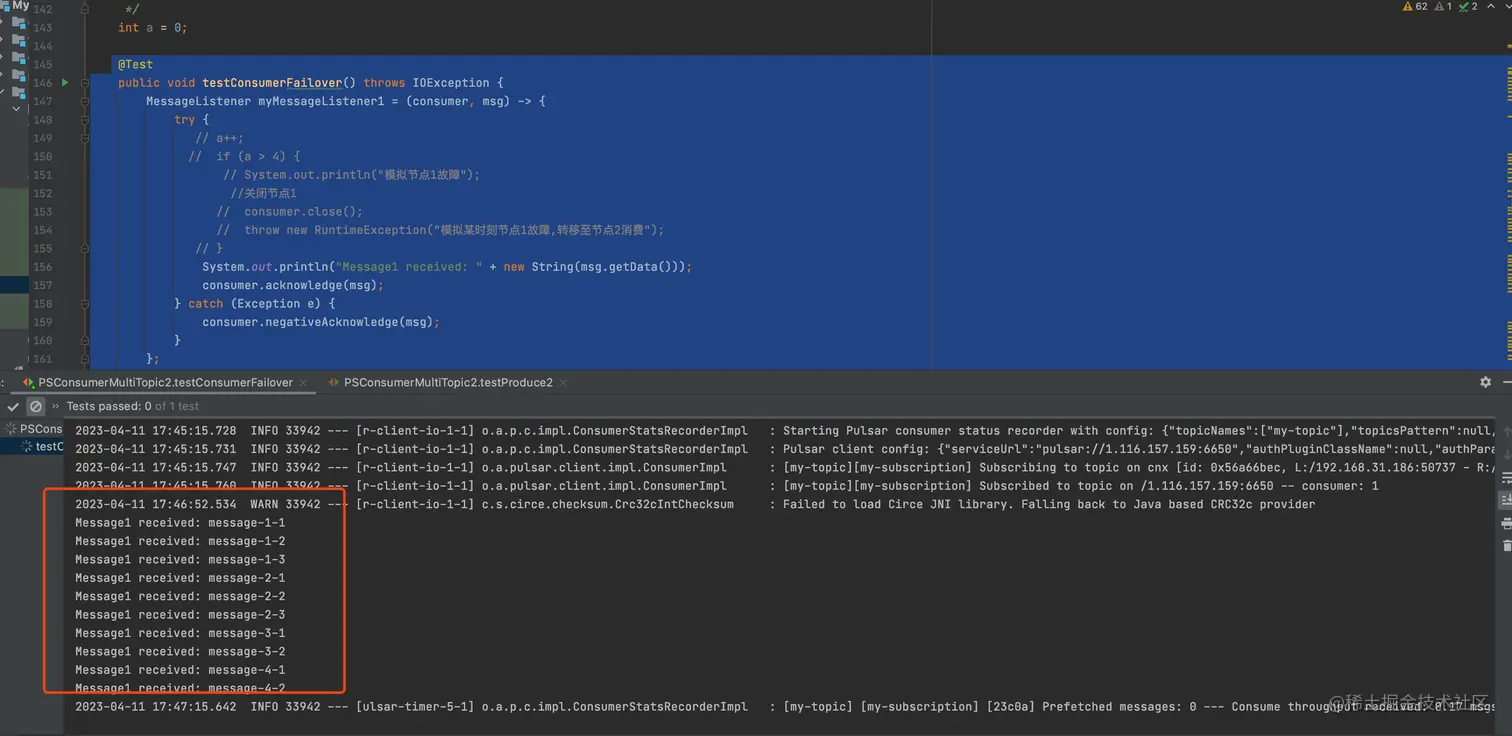The height and width of the screenshot is (736, 1512).
Task: Click the 'Tests passed: 0 of 1 test' status
Action: [x=133, y=407]
